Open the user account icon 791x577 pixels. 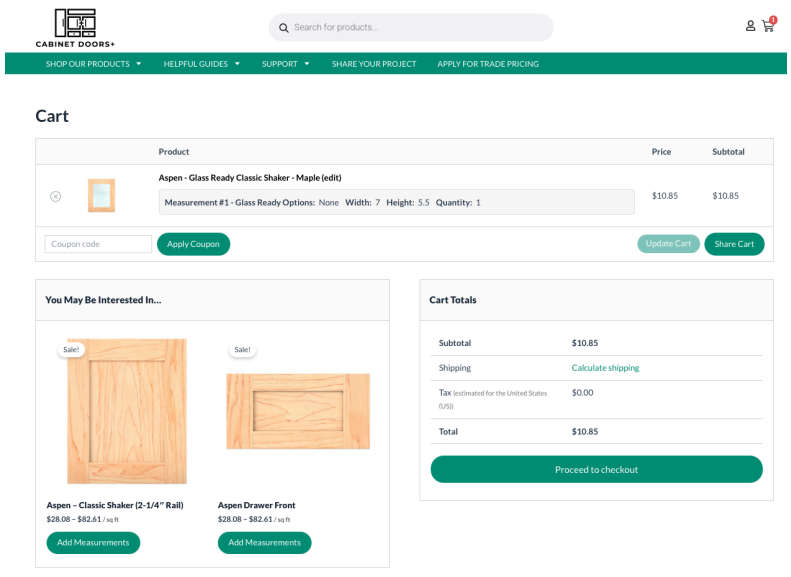750,26
